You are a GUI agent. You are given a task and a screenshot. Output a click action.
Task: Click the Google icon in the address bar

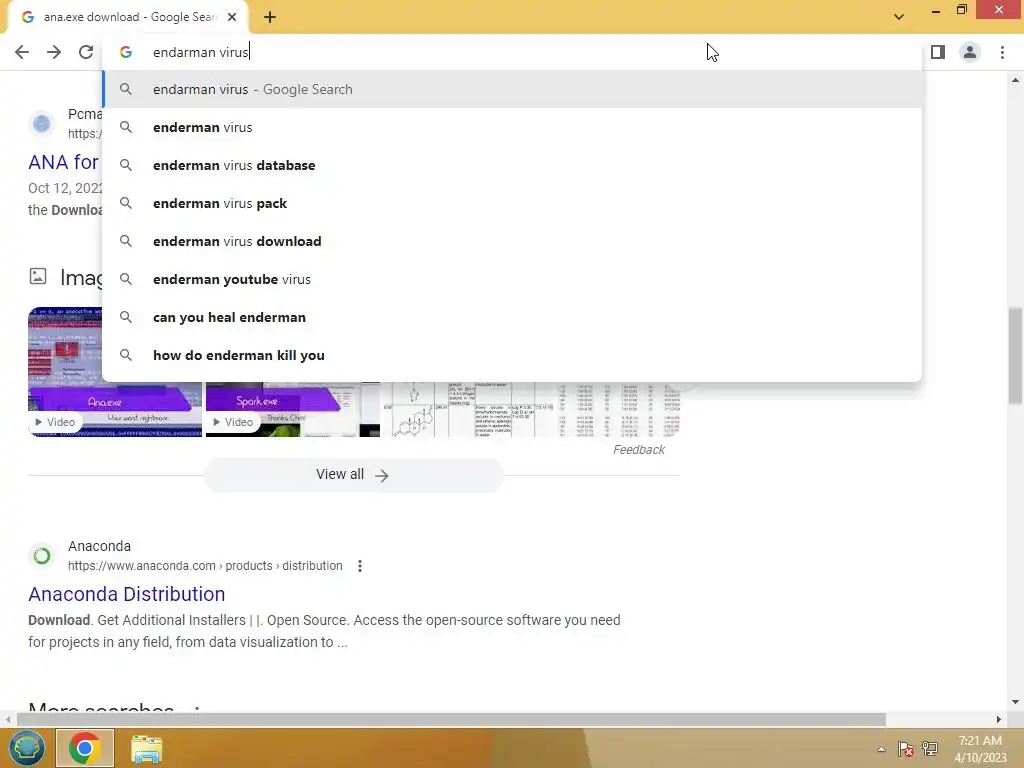126,52
